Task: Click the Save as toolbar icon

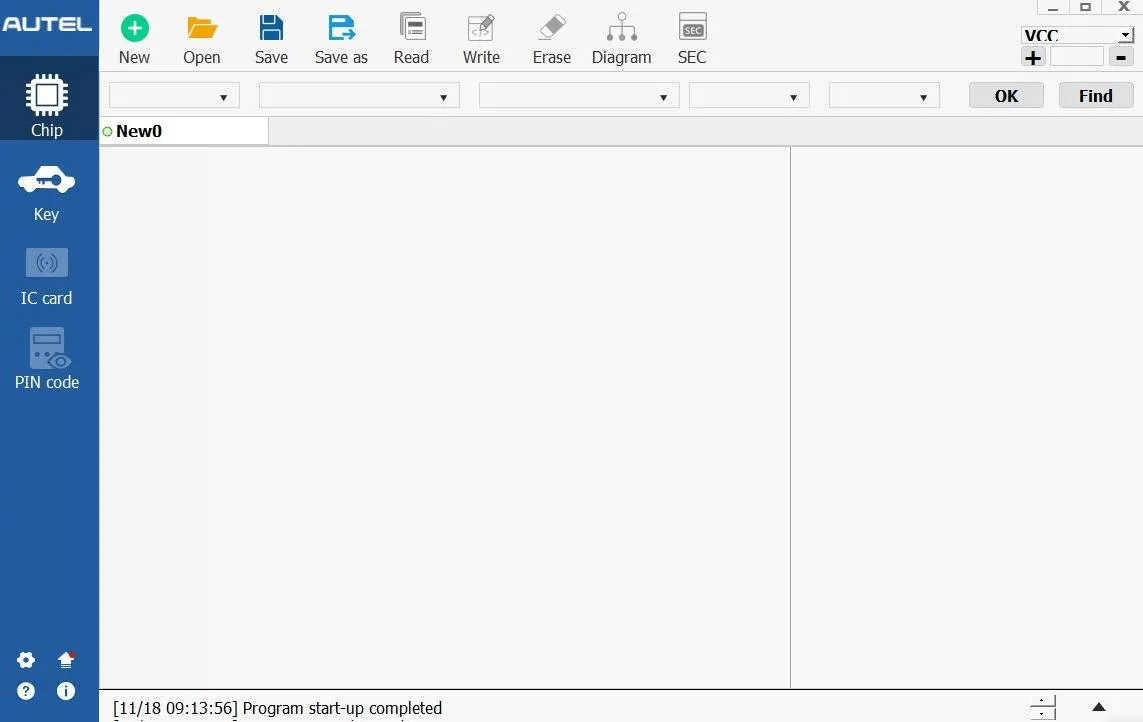Action: click(x=341, y=29)
